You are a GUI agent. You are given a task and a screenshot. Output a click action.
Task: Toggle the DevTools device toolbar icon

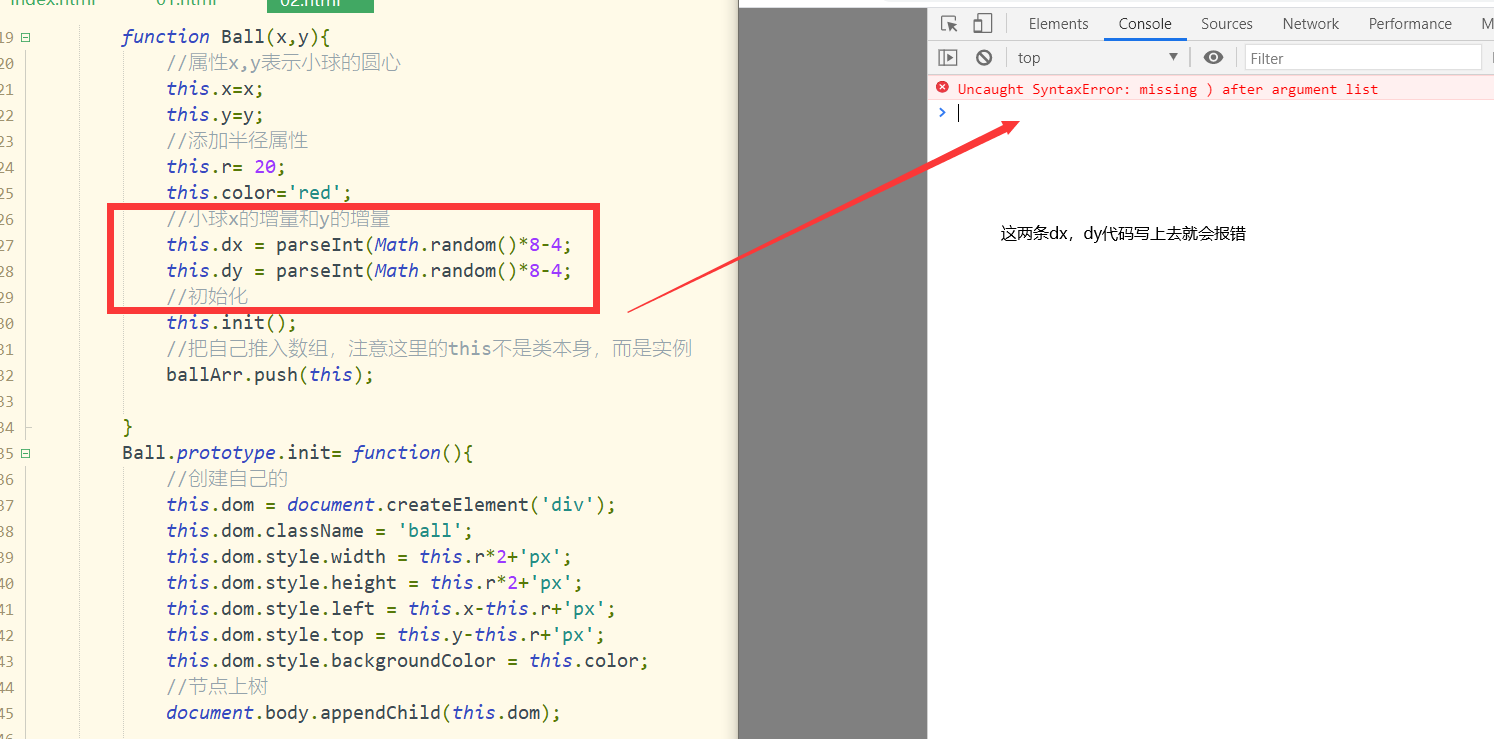pos(982,24)
